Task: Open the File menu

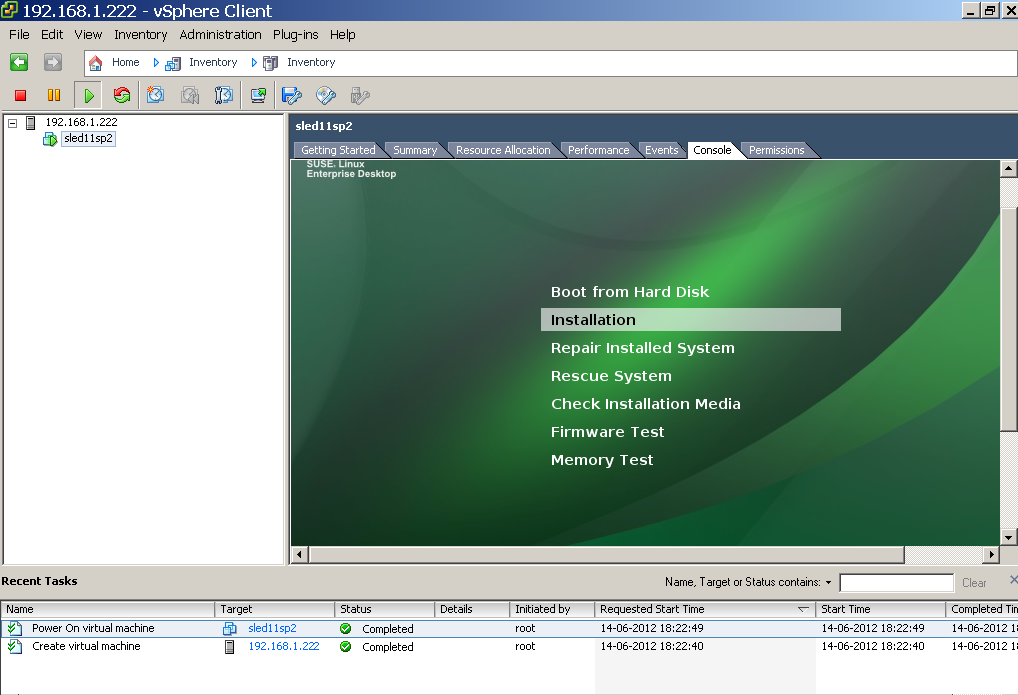Action: [19, 34]
